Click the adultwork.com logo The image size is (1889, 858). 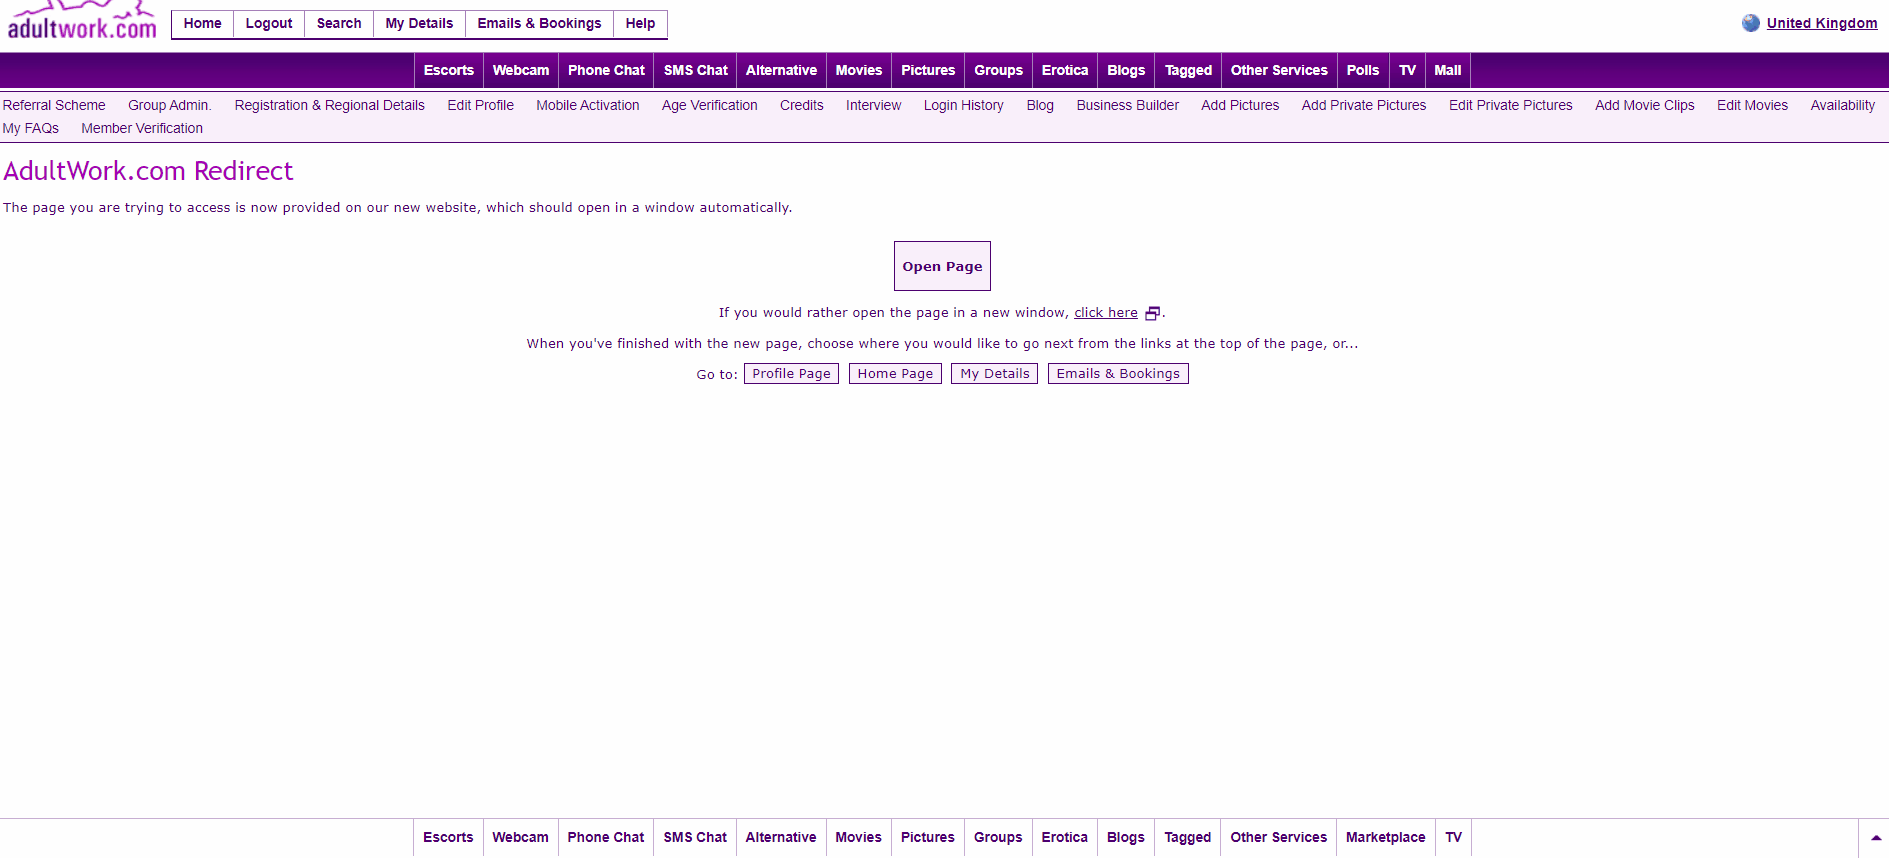coord(82,22)
